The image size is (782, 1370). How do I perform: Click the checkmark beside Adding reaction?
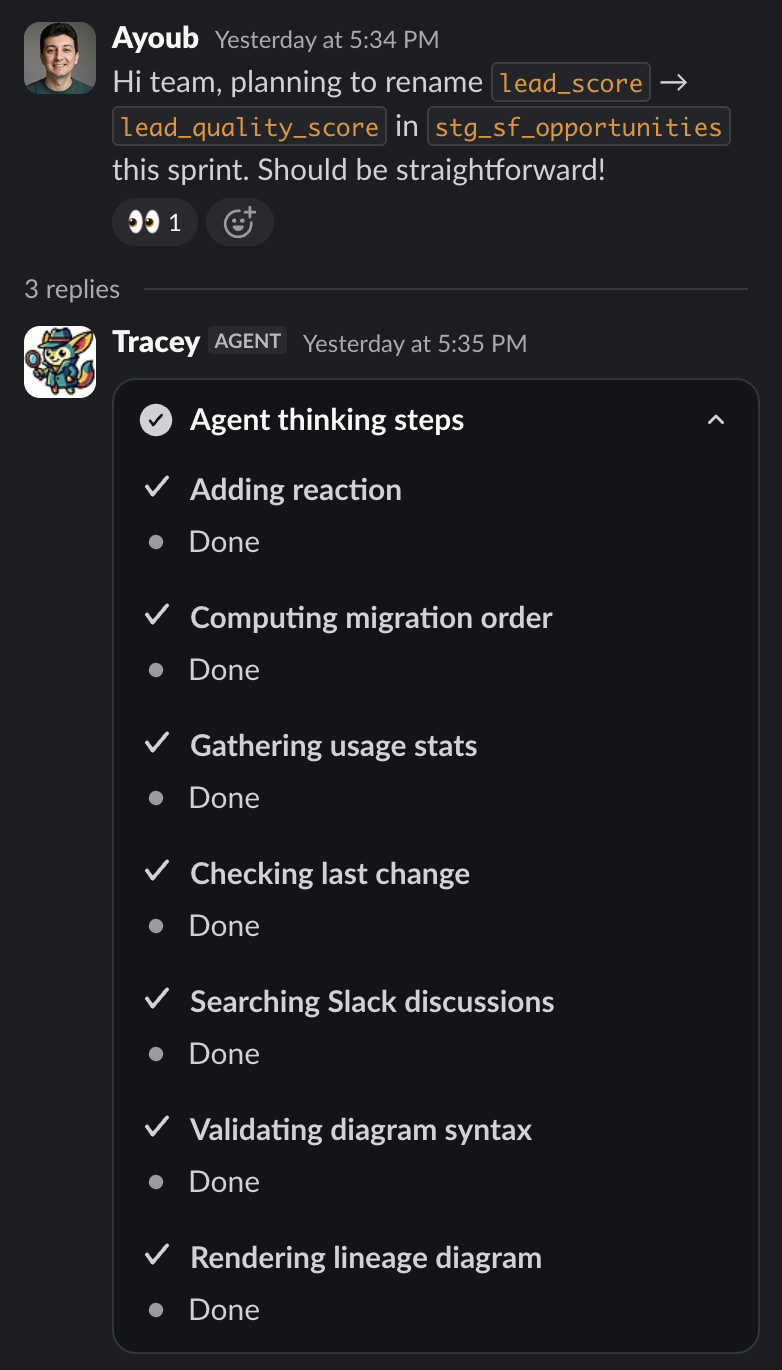point(156,488)
